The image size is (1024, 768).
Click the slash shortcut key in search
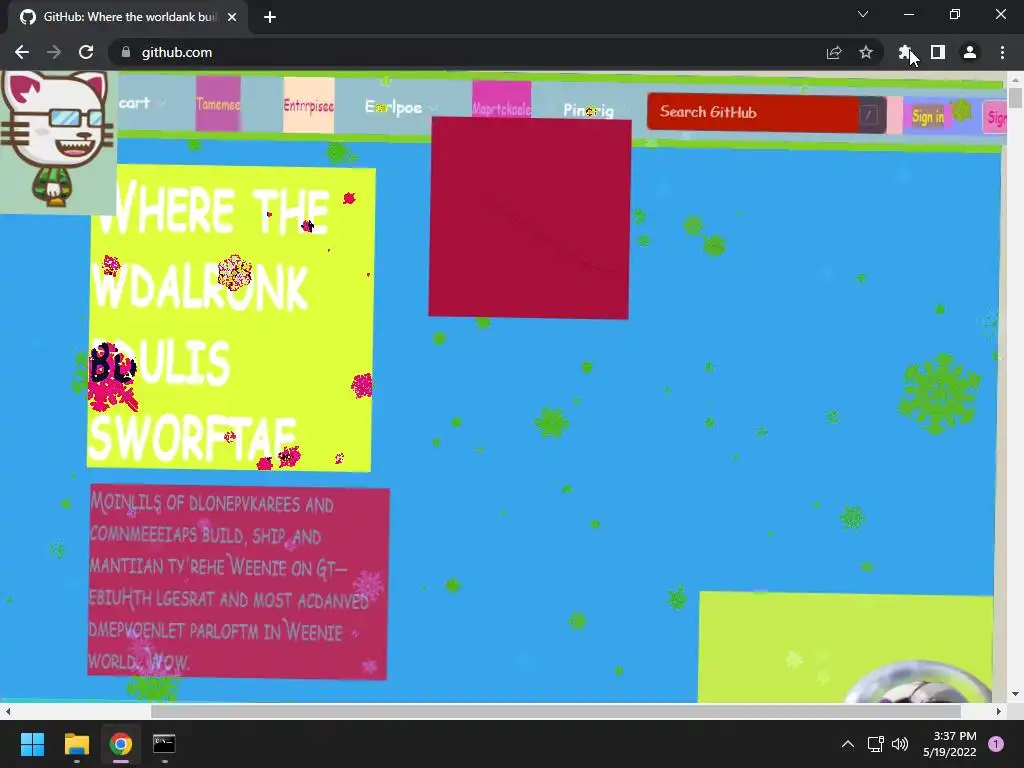(869, 116)
